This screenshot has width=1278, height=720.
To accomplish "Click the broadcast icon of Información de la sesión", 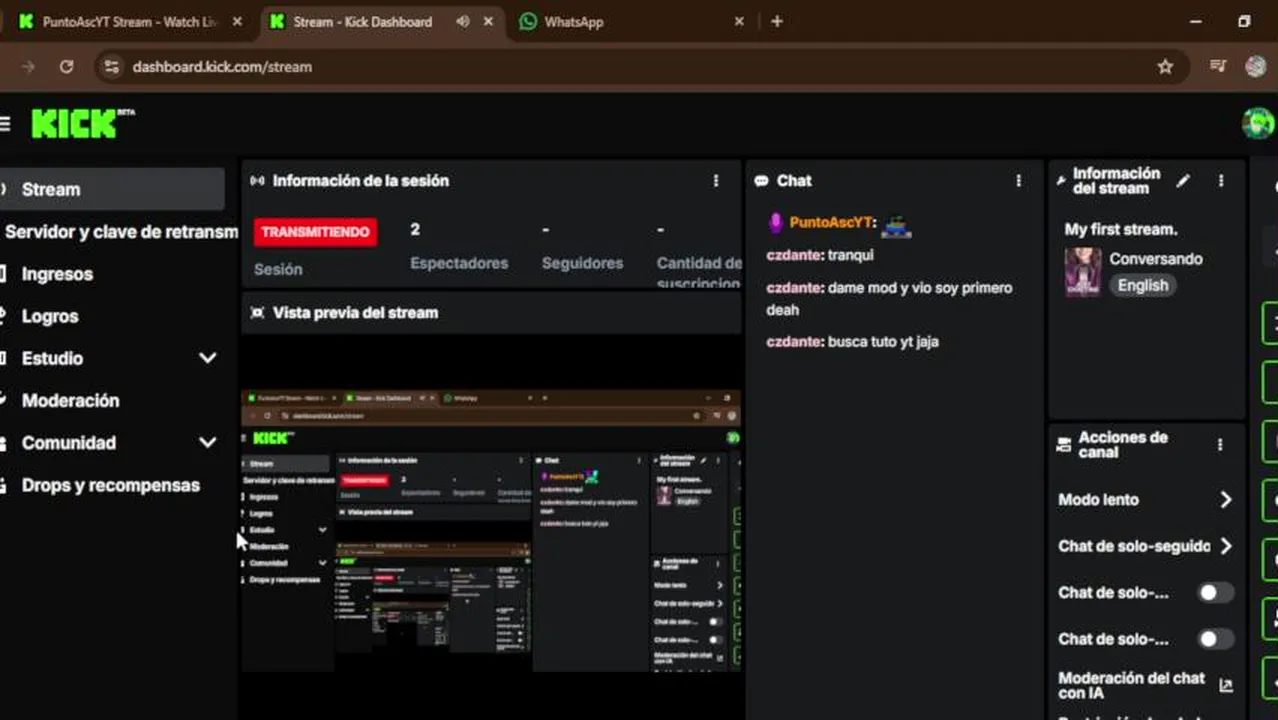I will (257, 181).
